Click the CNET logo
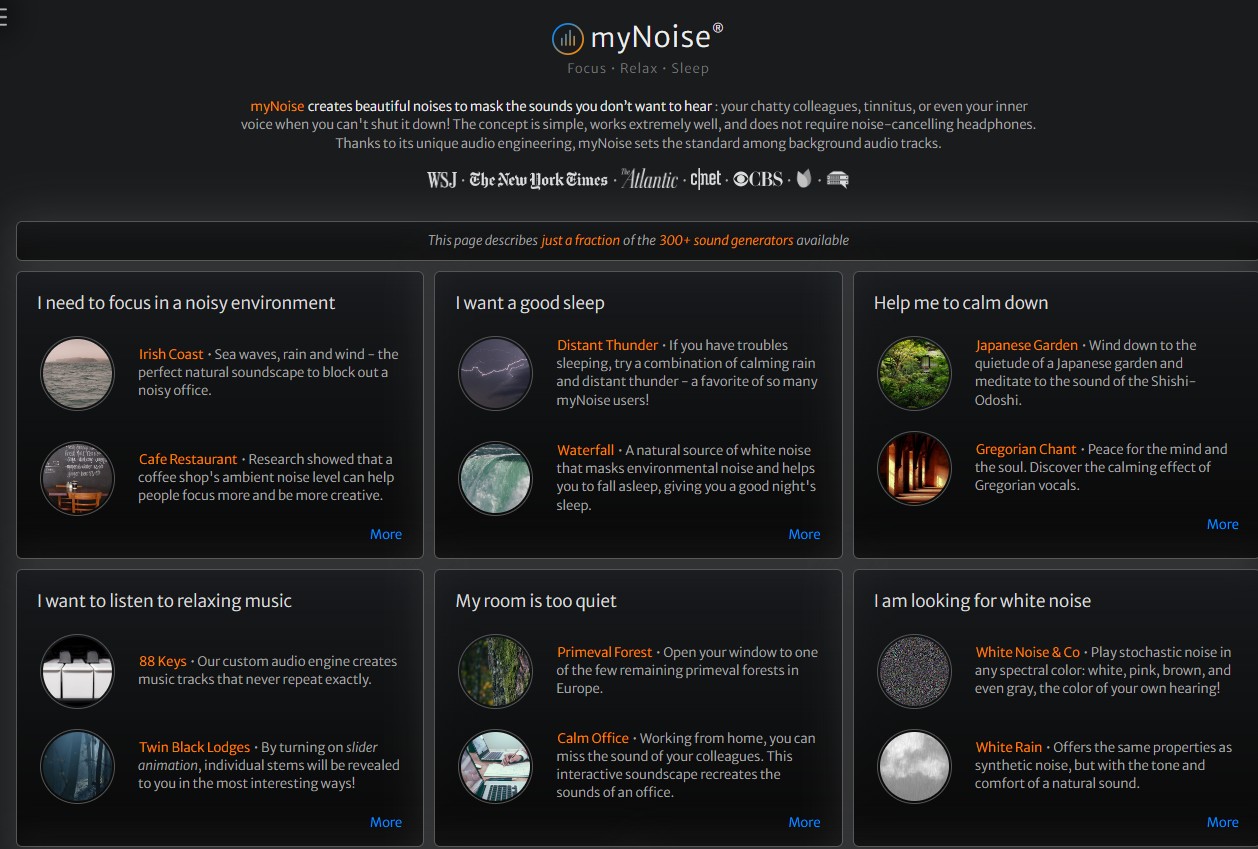The image size is (1258, 849). 706,178
